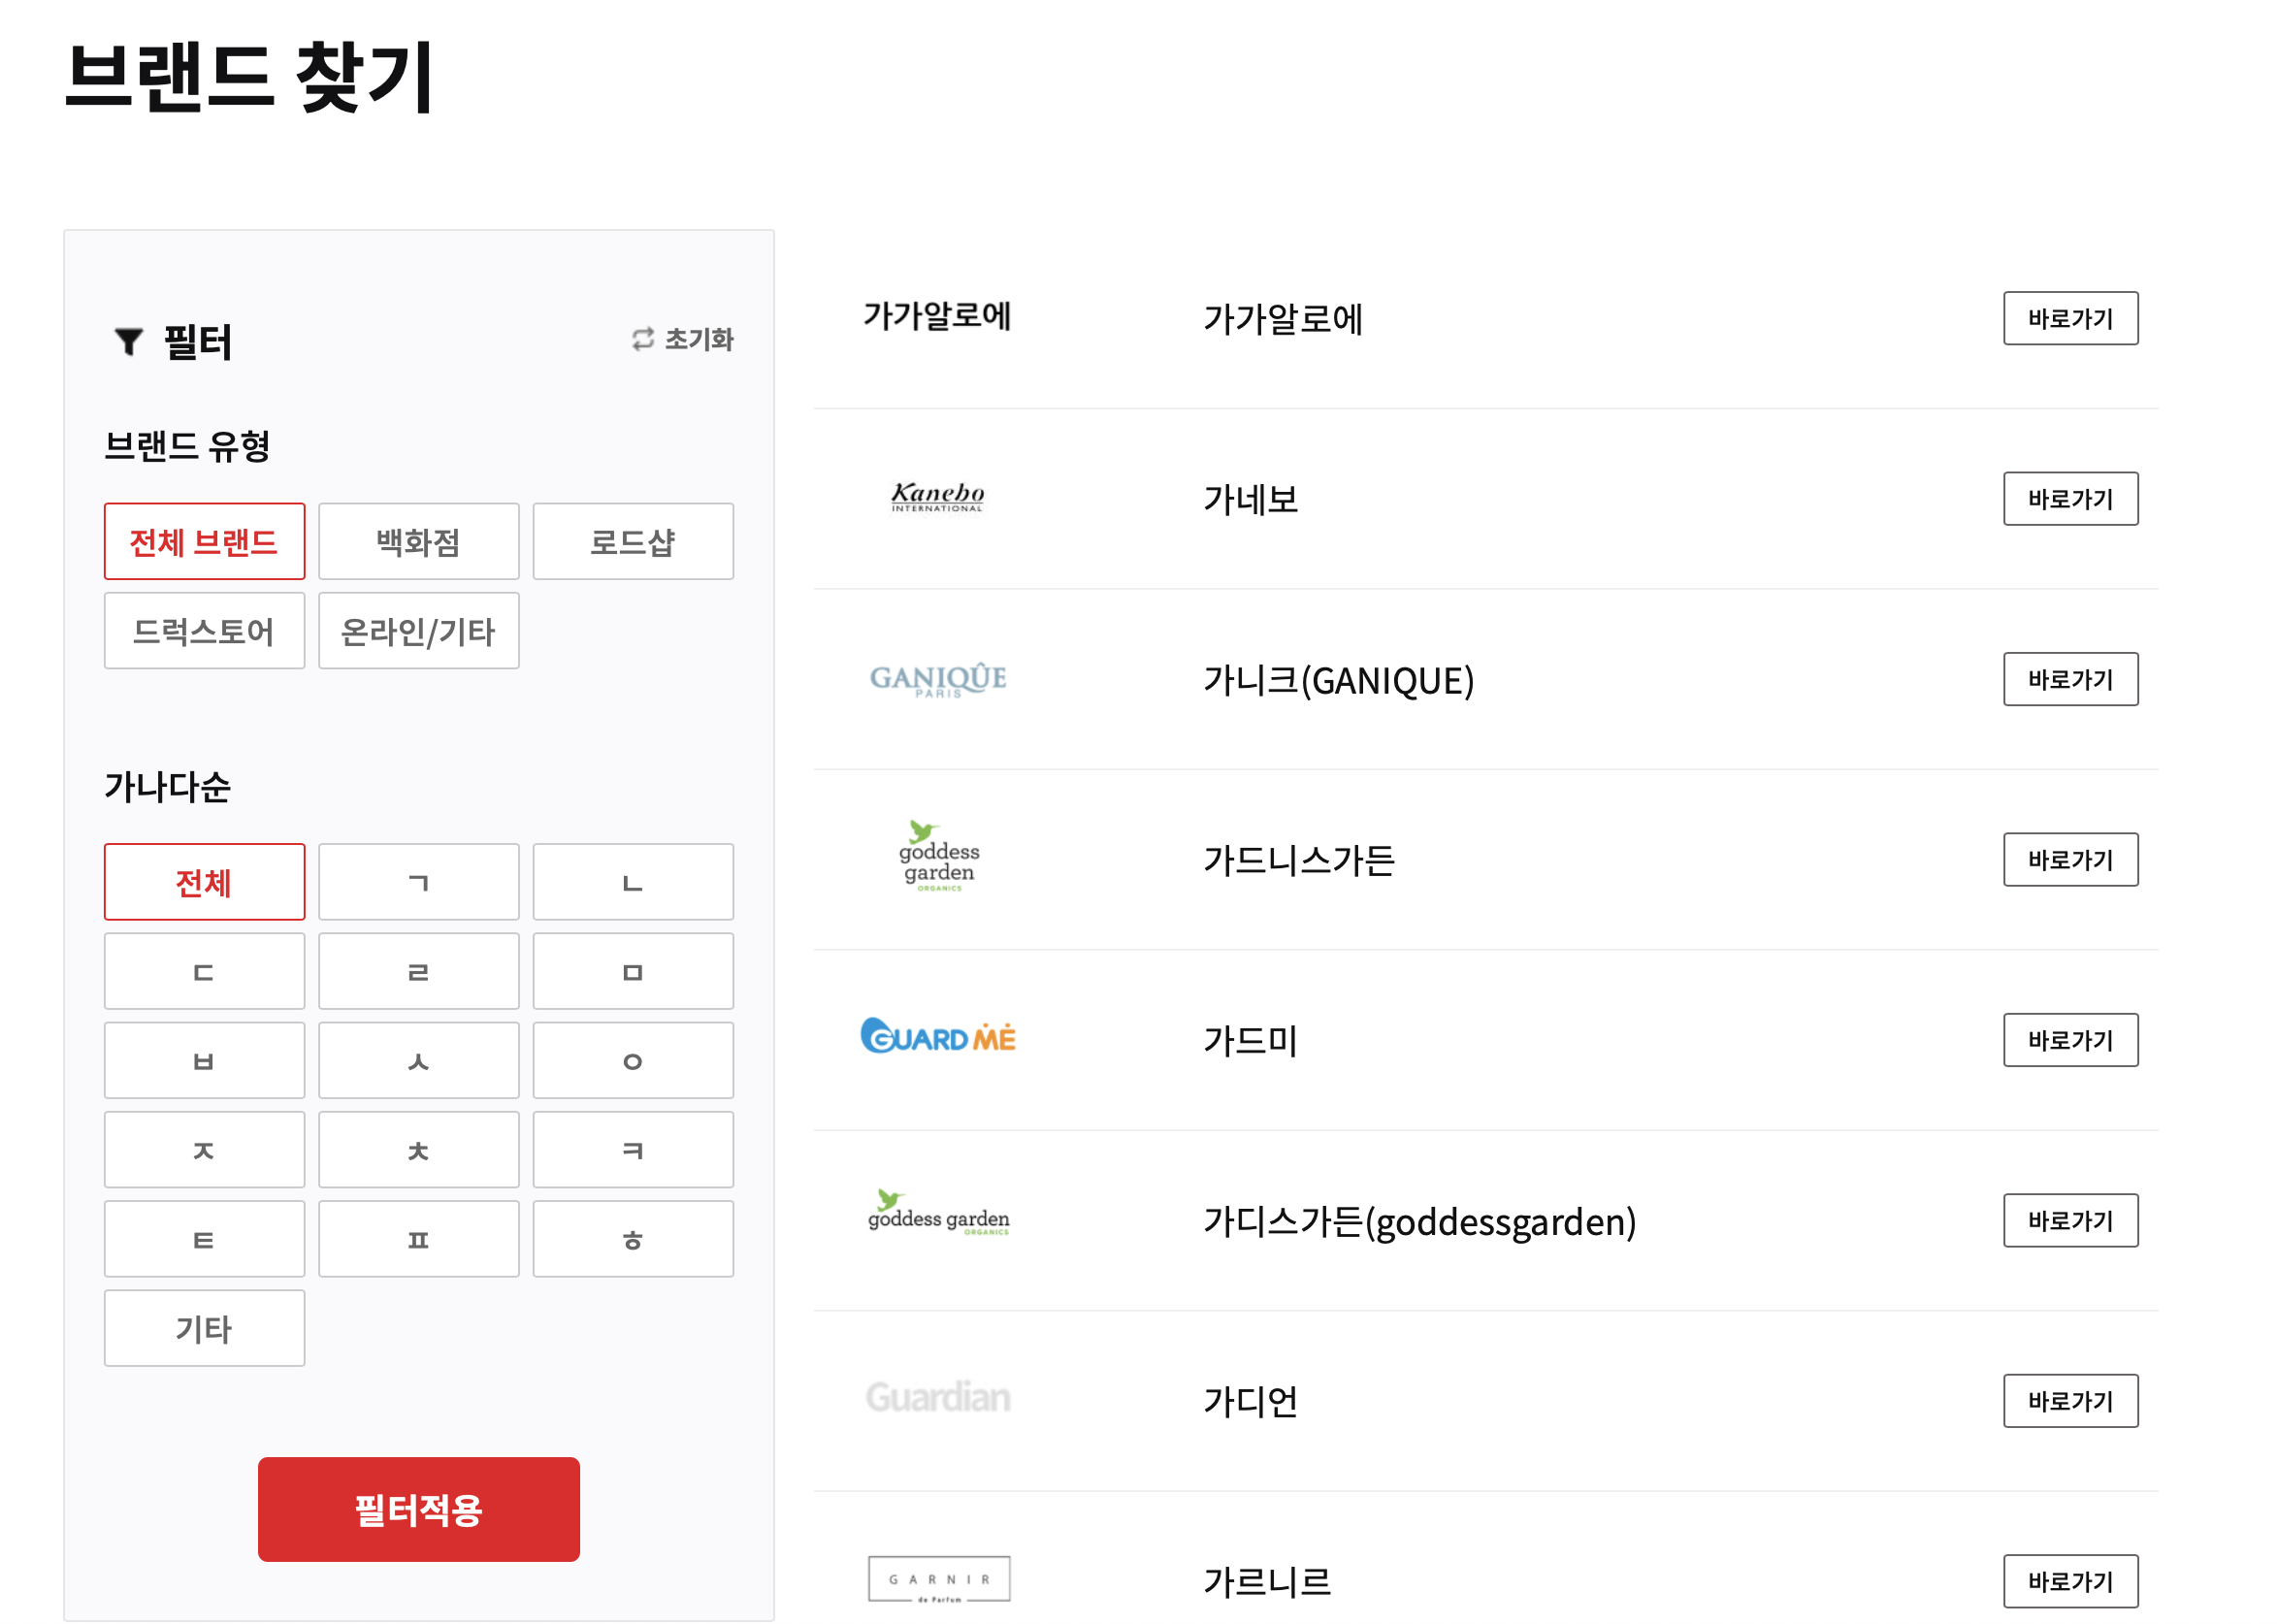Filter brands by consonant ㄱ
Viewport: 2278px width, 1624px height.
(418, 882)
